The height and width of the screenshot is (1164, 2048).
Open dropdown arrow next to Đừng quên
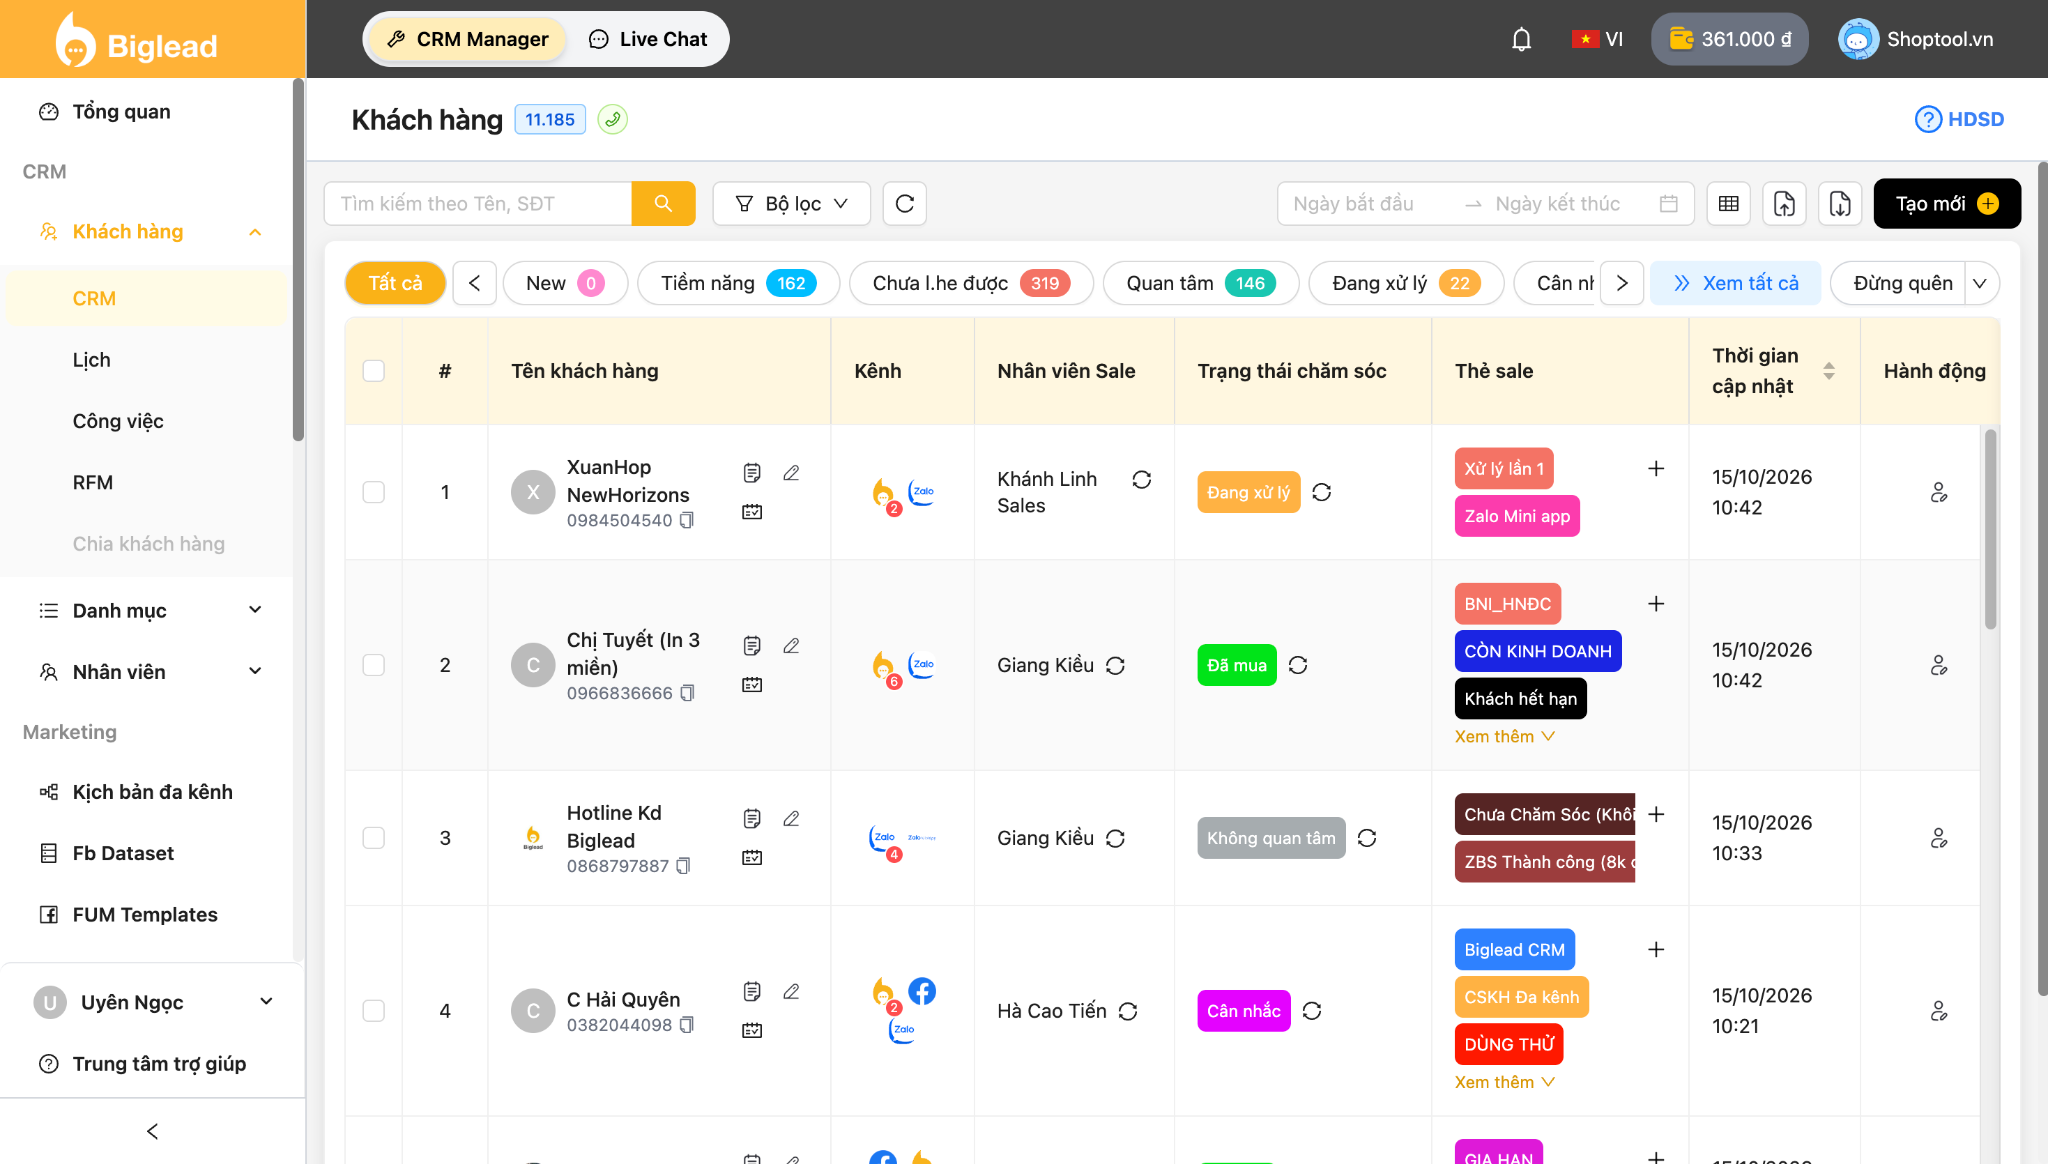[x=1980, y=283]
